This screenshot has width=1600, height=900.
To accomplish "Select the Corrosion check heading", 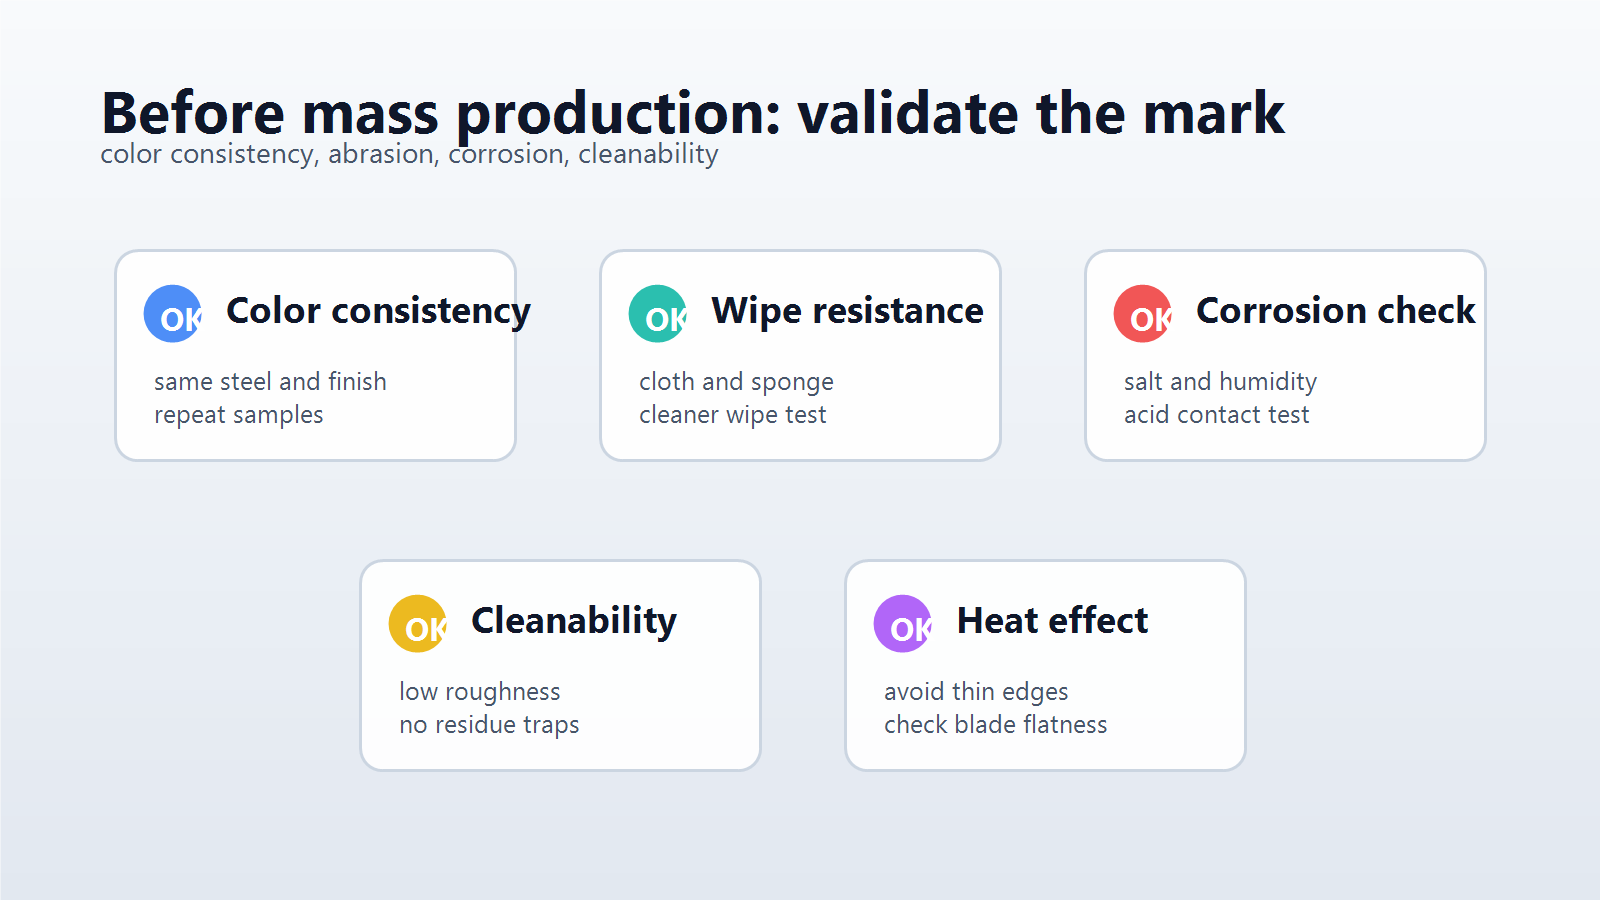I will click(x=1335, y=311).
